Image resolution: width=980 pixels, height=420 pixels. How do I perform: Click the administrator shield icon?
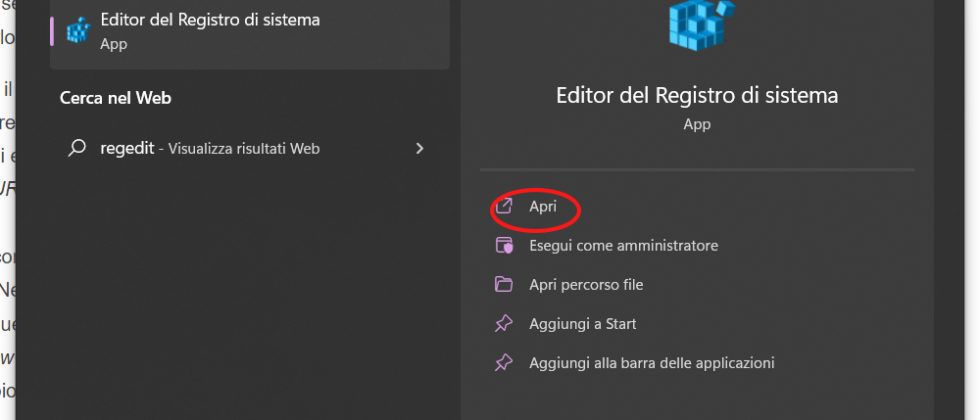click(x=505, y=245)
